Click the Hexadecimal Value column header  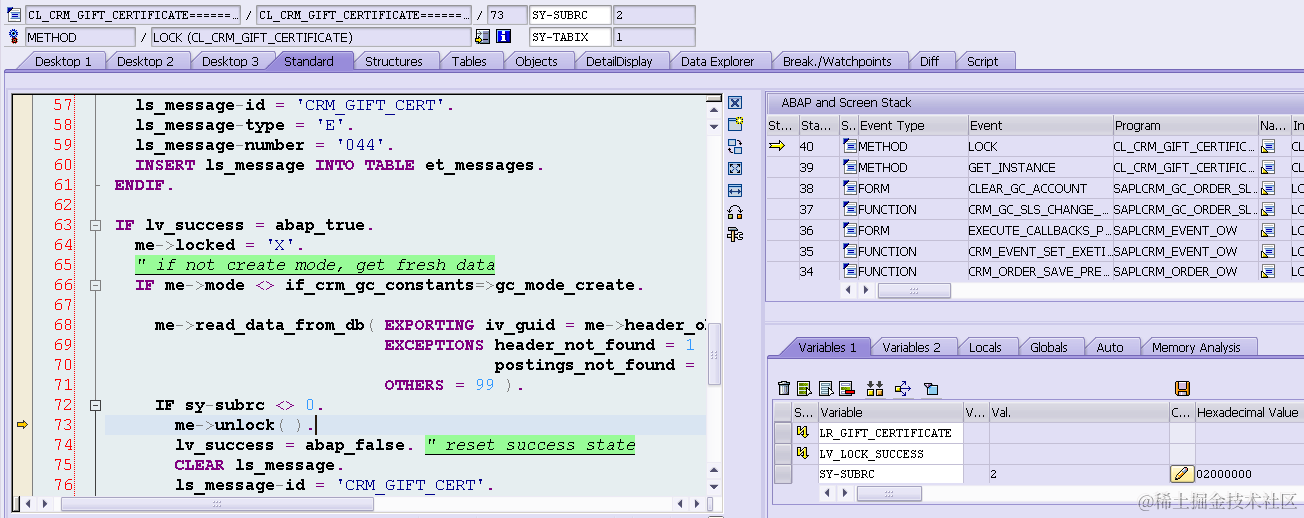1248,412
